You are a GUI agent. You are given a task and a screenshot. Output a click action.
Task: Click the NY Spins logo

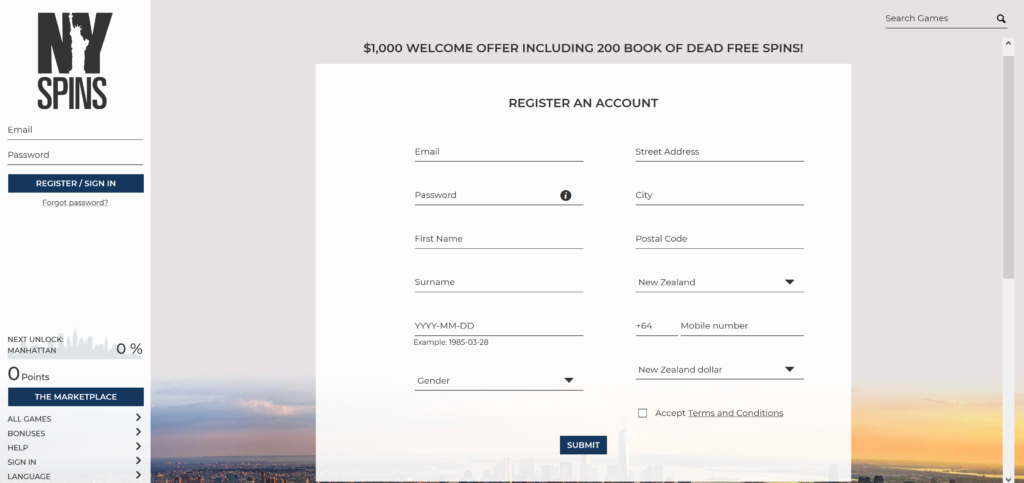[74, 61]
